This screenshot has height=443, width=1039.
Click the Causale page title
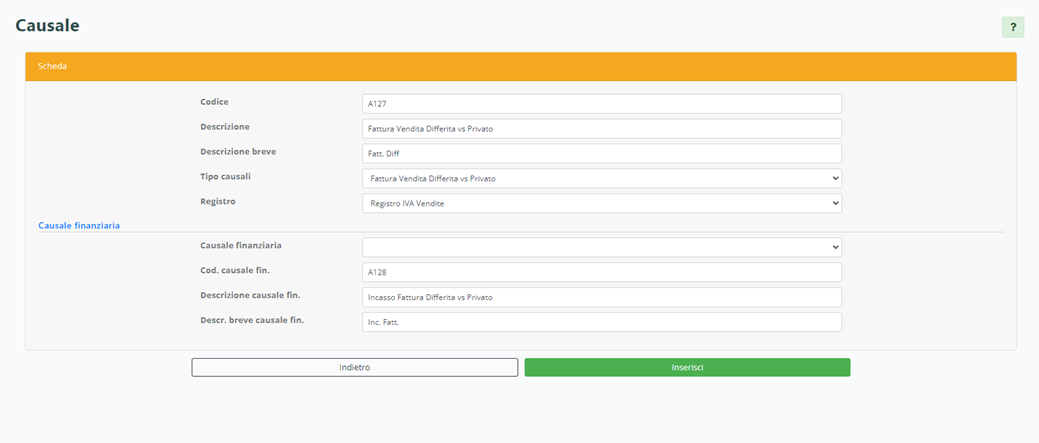[x=47, y=24]
